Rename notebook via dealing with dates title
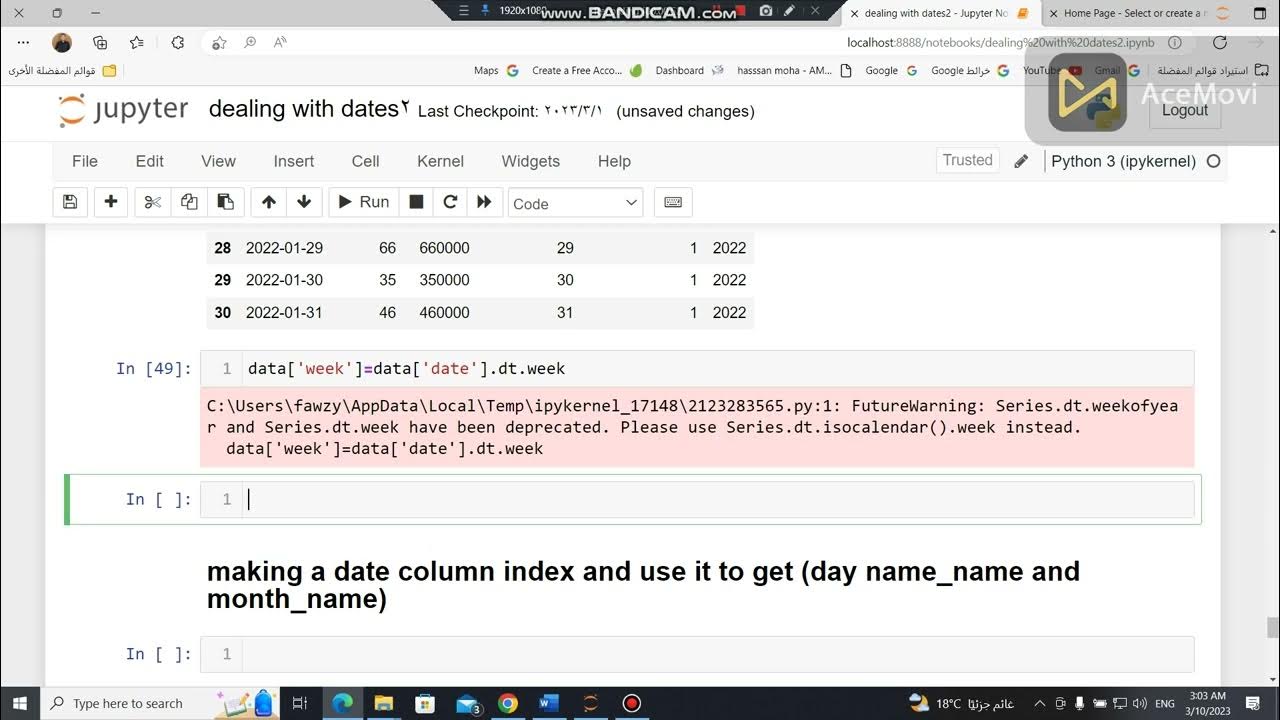1280x720 pixels. coord(309,109)
